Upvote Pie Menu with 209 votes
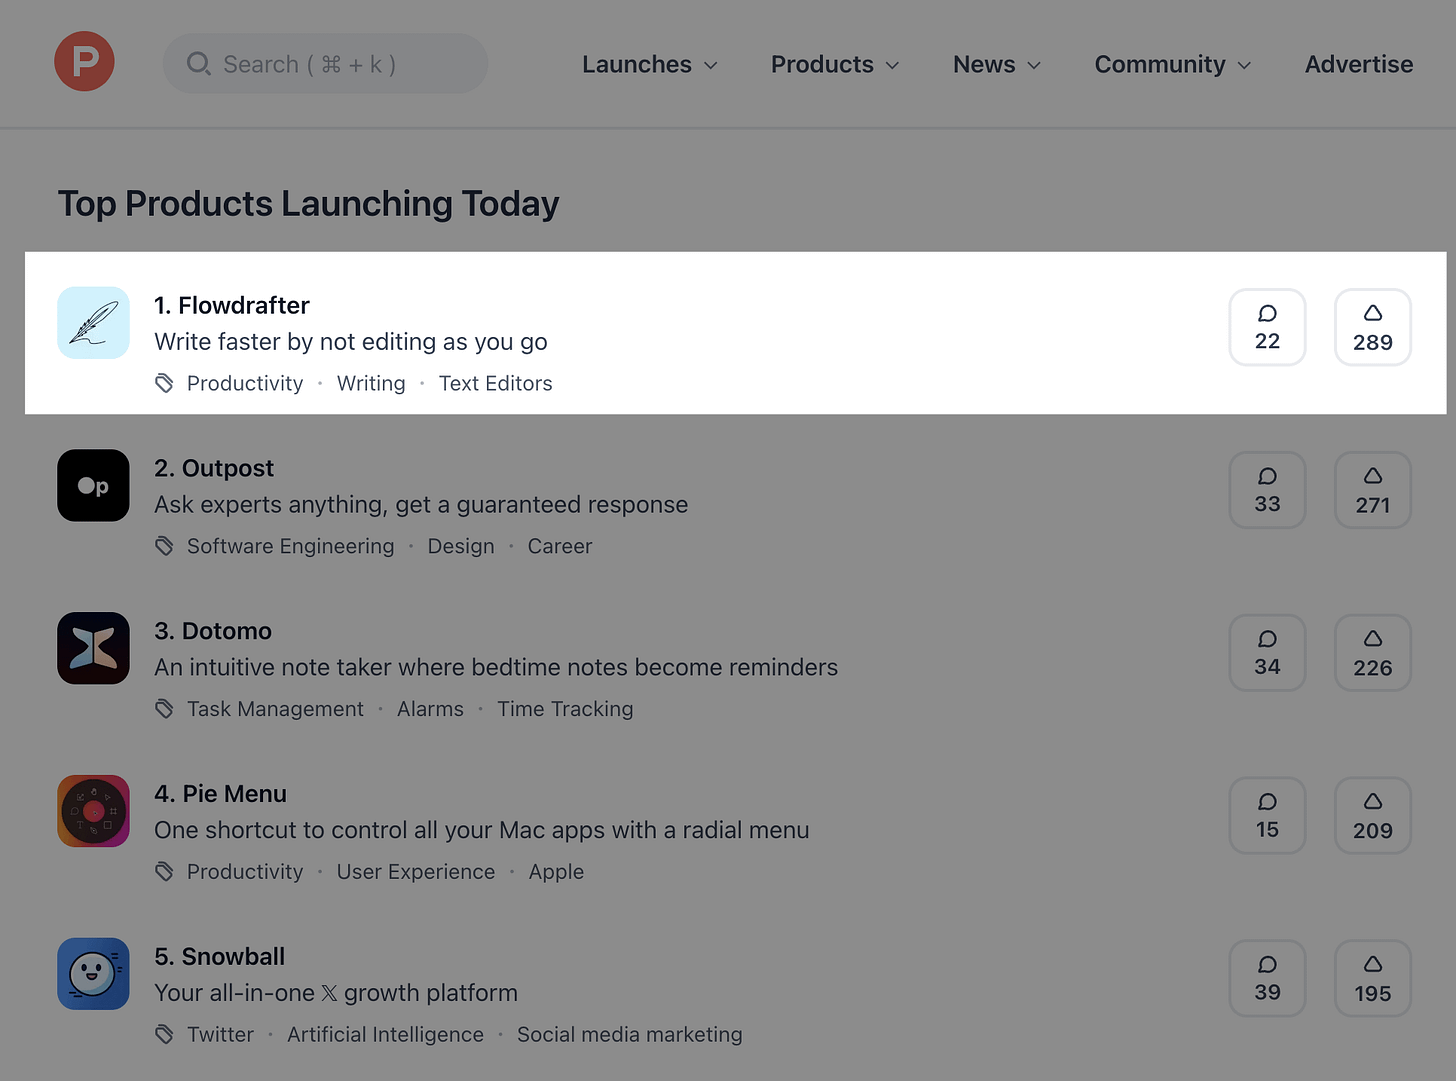Screen dimensions: 1456x1081 (x=1373, y=816)
